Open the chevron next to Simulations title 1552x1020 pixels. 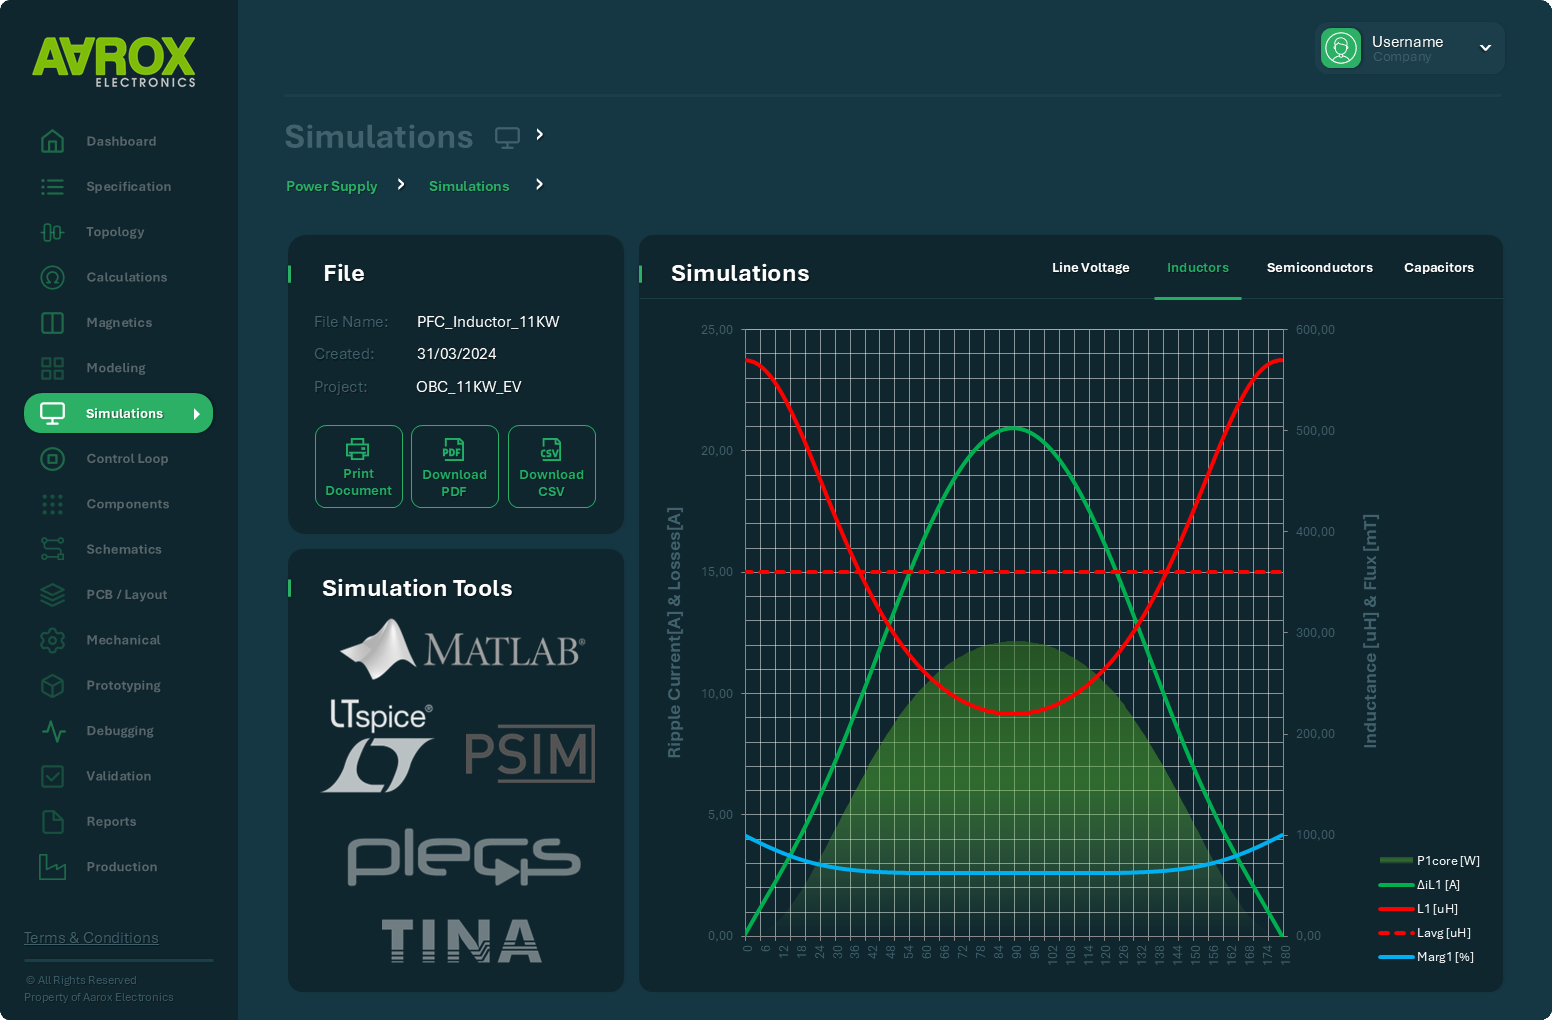pos(539,135)
